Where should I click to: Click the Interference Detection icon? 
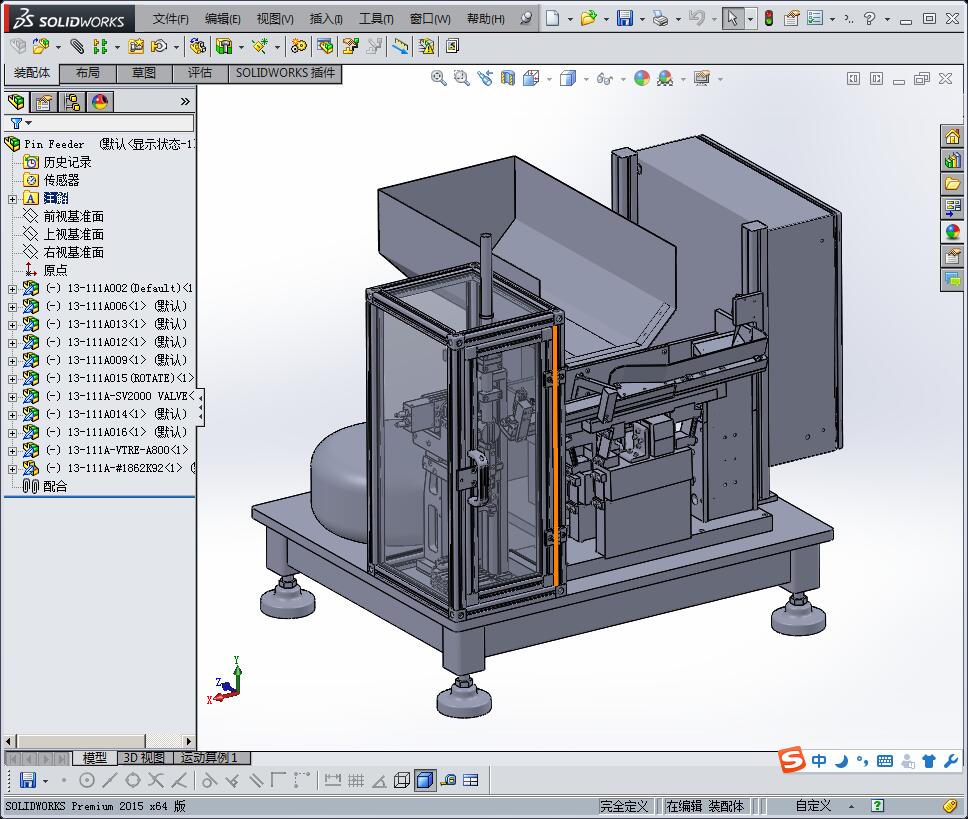[x=426, y=46]
